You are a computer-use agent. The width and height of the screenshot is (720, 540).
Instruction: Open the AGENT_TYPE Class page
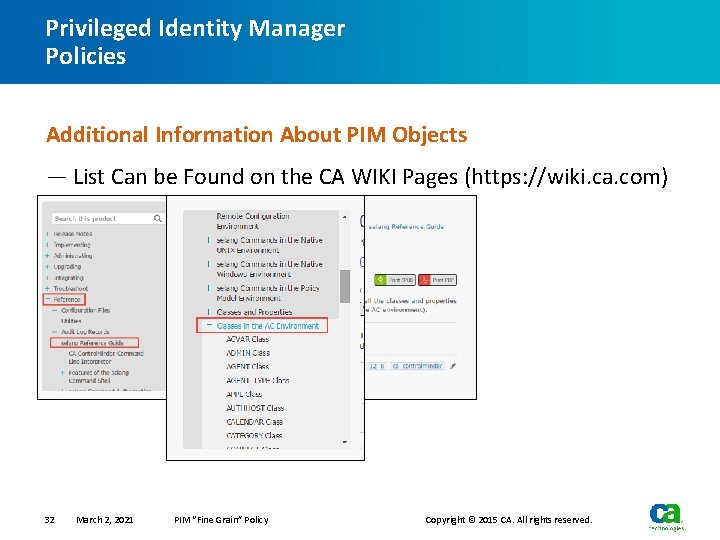[x=258, y=381]
